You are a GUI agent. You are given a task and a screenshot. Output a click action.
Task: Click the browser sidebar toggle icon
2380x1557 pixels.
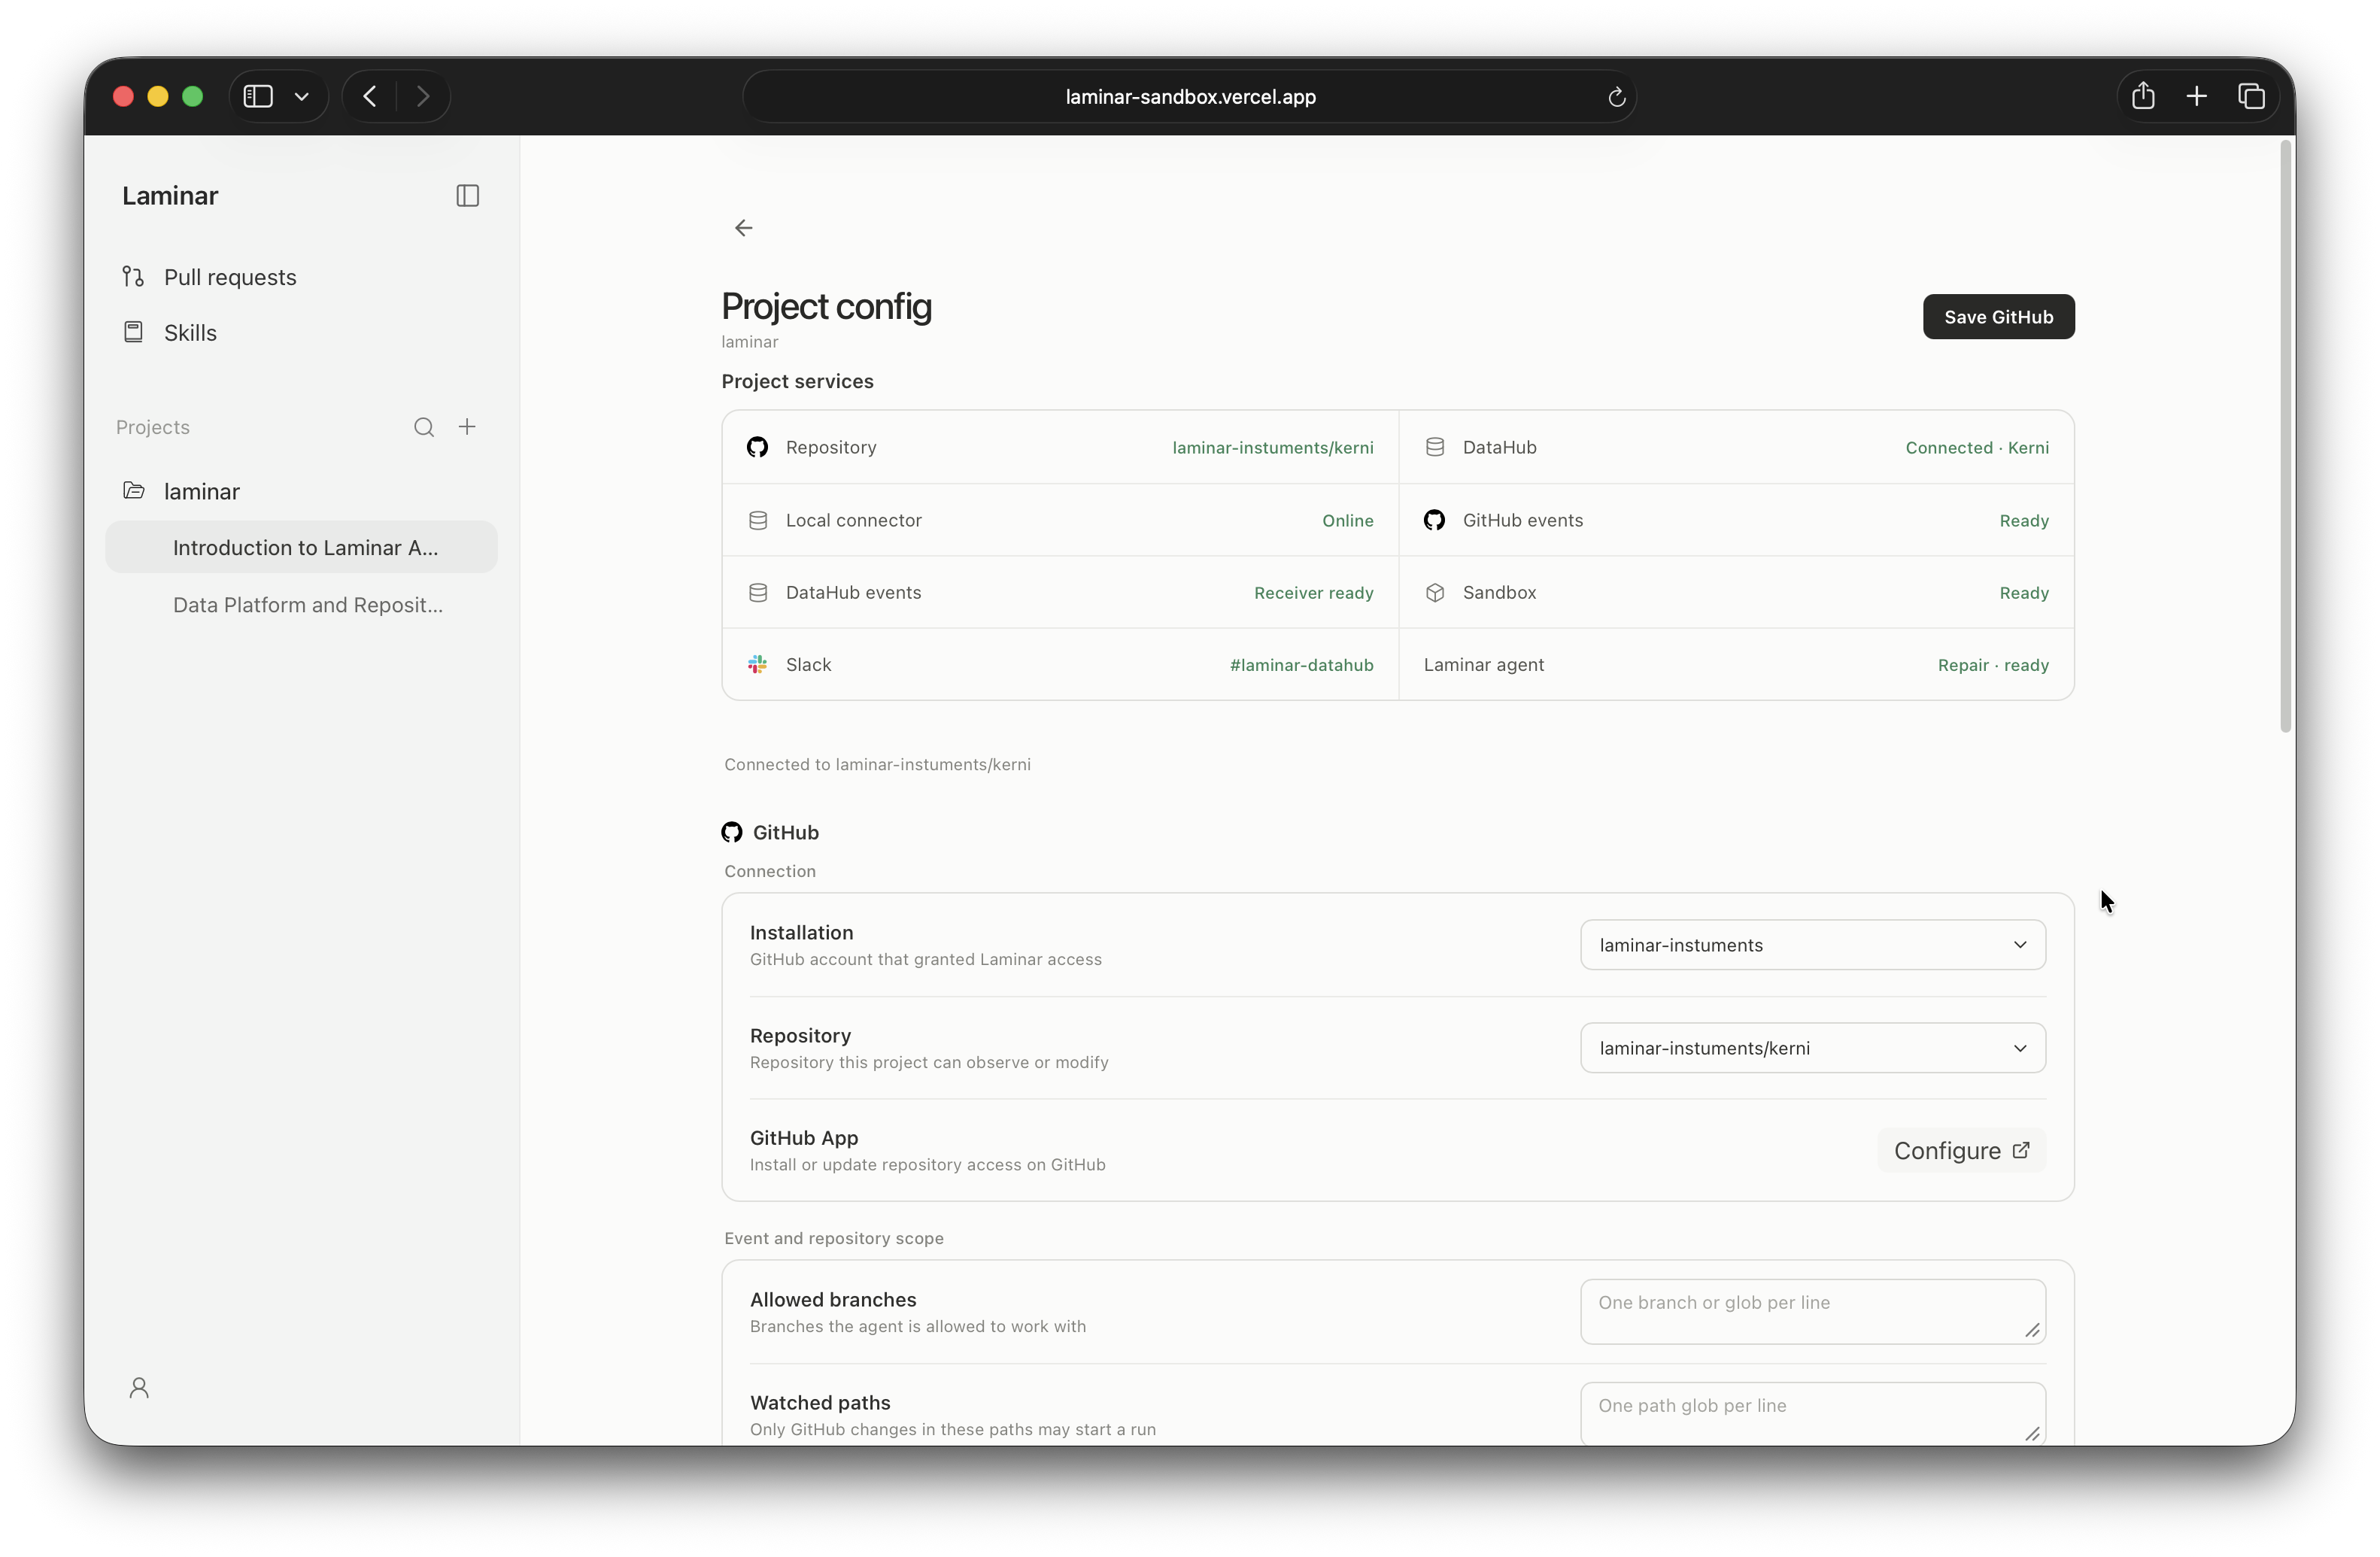coord(258,96)
